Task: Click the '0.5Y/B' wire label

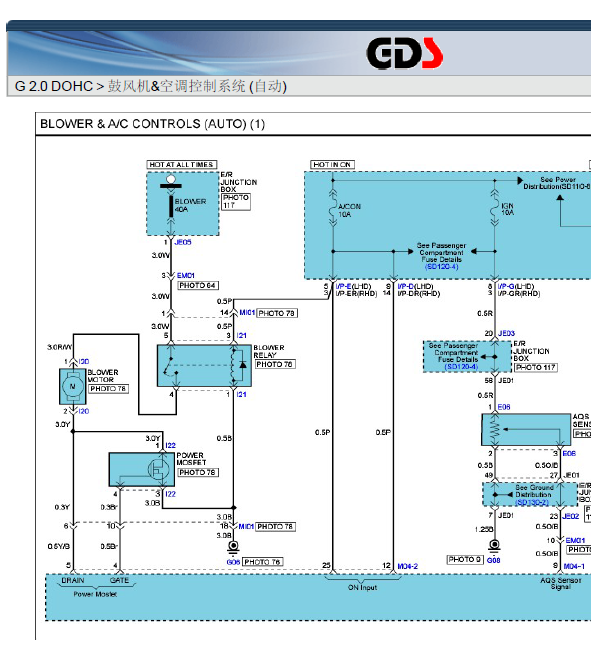Action: tap(59, 546)
